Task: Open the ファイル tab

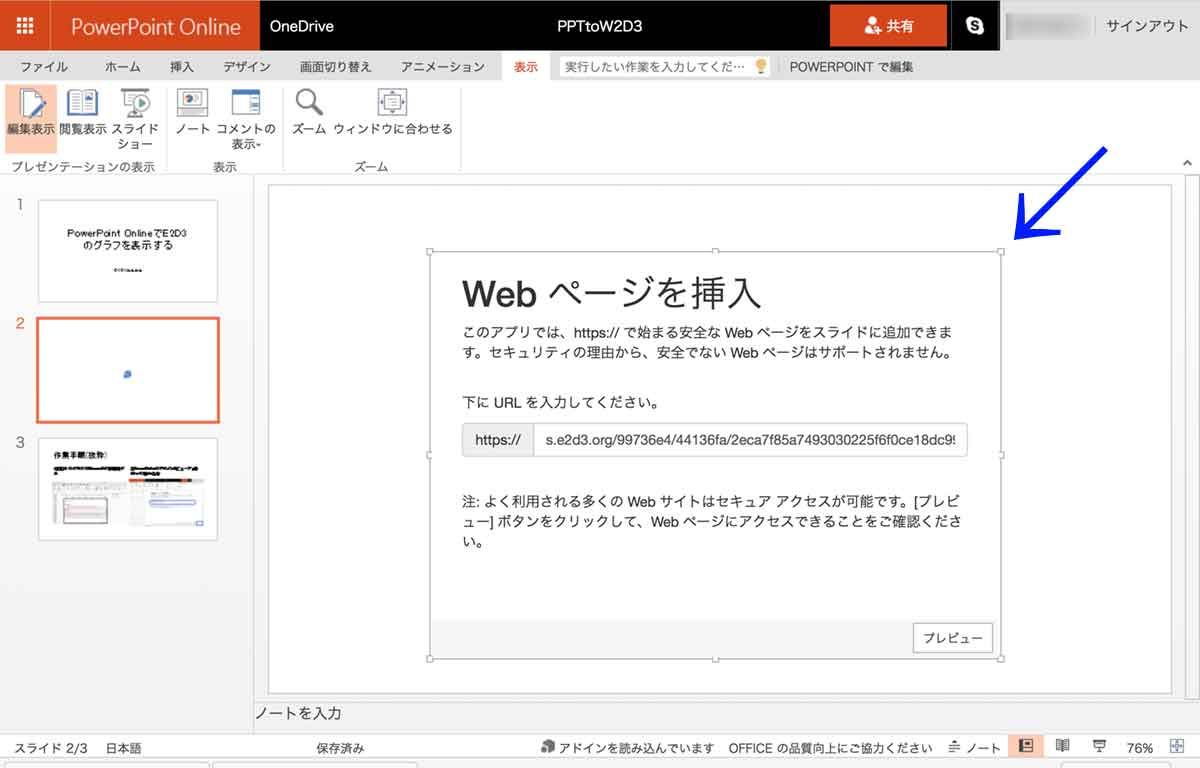Action: (44, 67)
